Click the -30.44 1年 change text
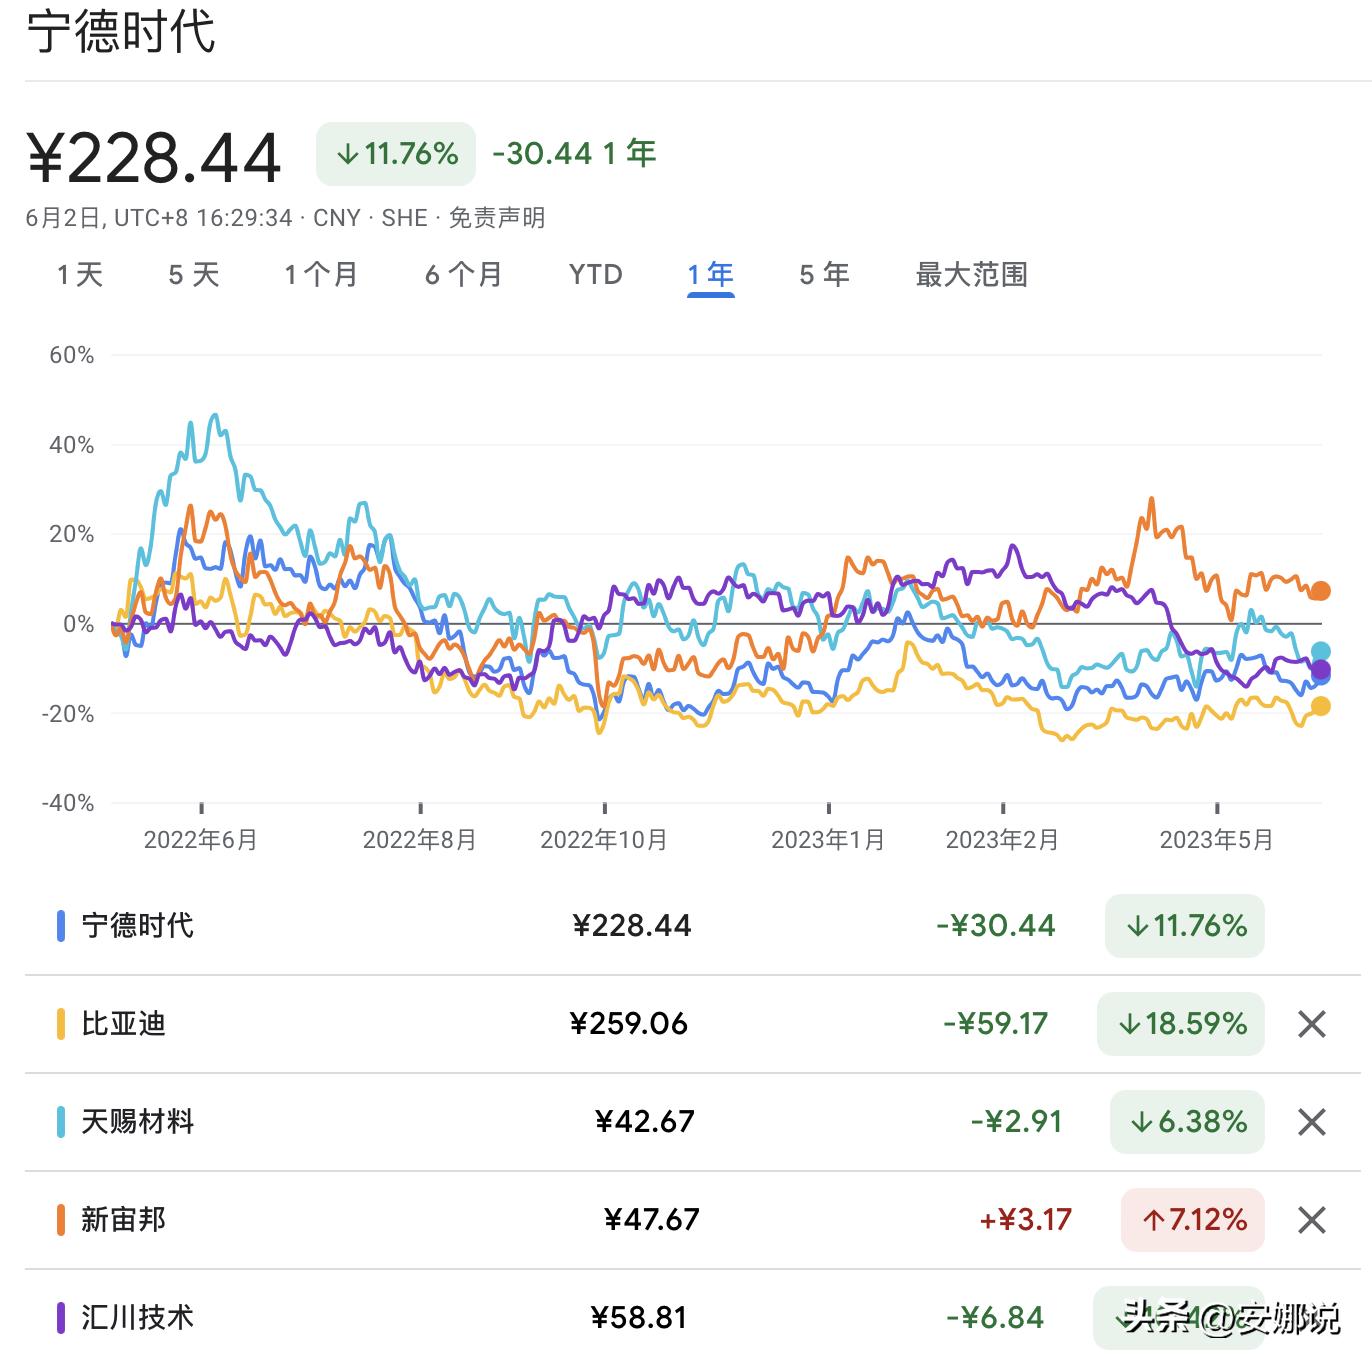 point(574,153)
